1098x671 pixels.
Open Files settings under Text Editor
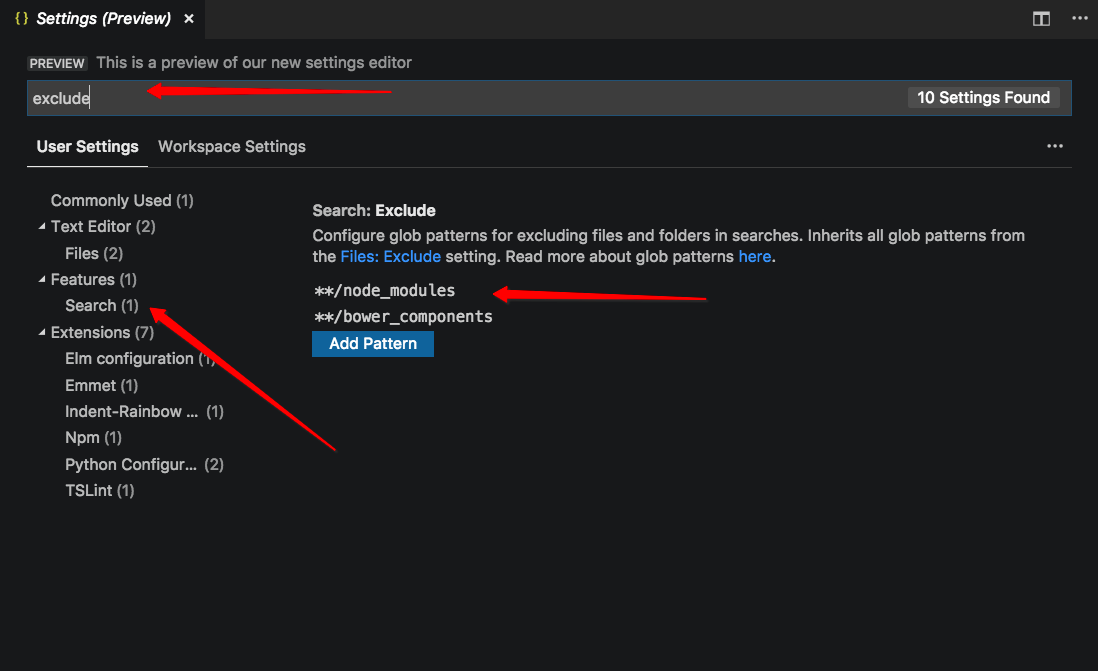click(x=80, y=253)
